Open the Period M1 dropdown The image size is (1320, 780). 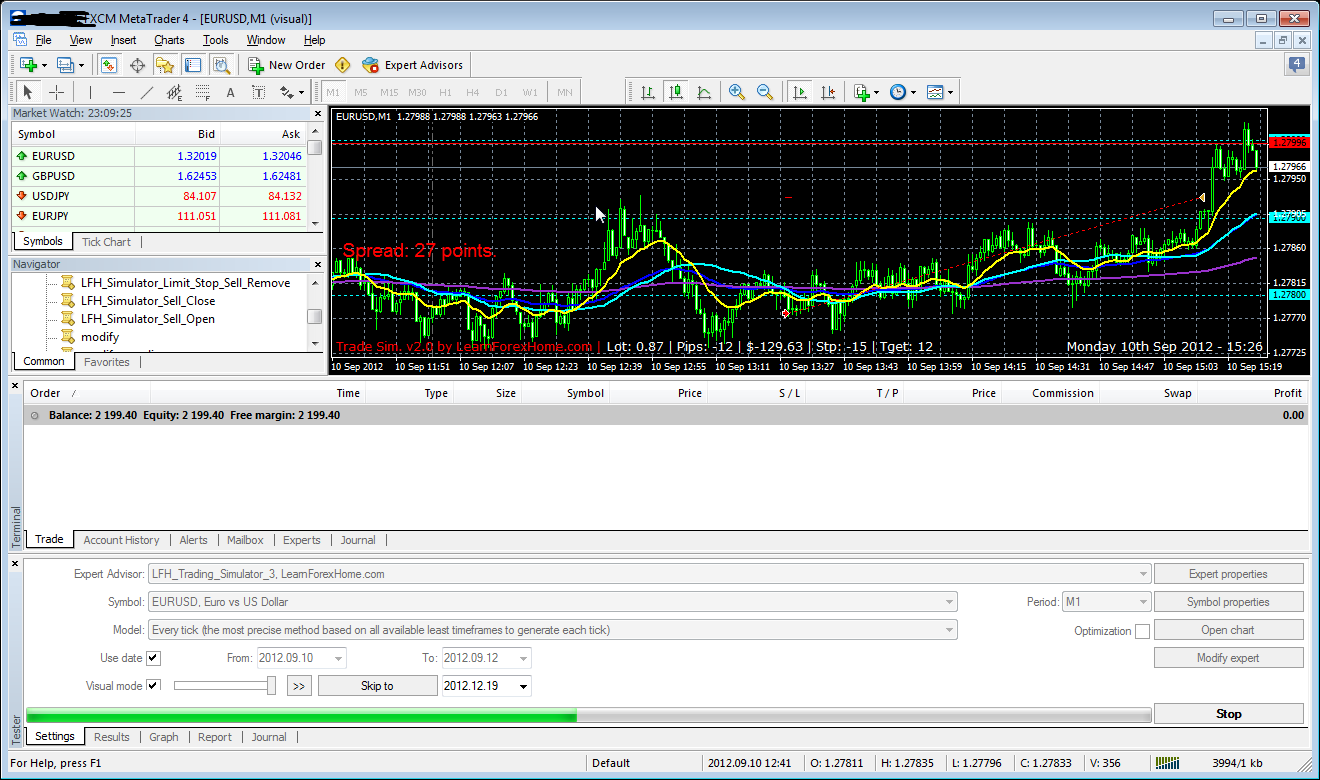[x=1107, y=602]
